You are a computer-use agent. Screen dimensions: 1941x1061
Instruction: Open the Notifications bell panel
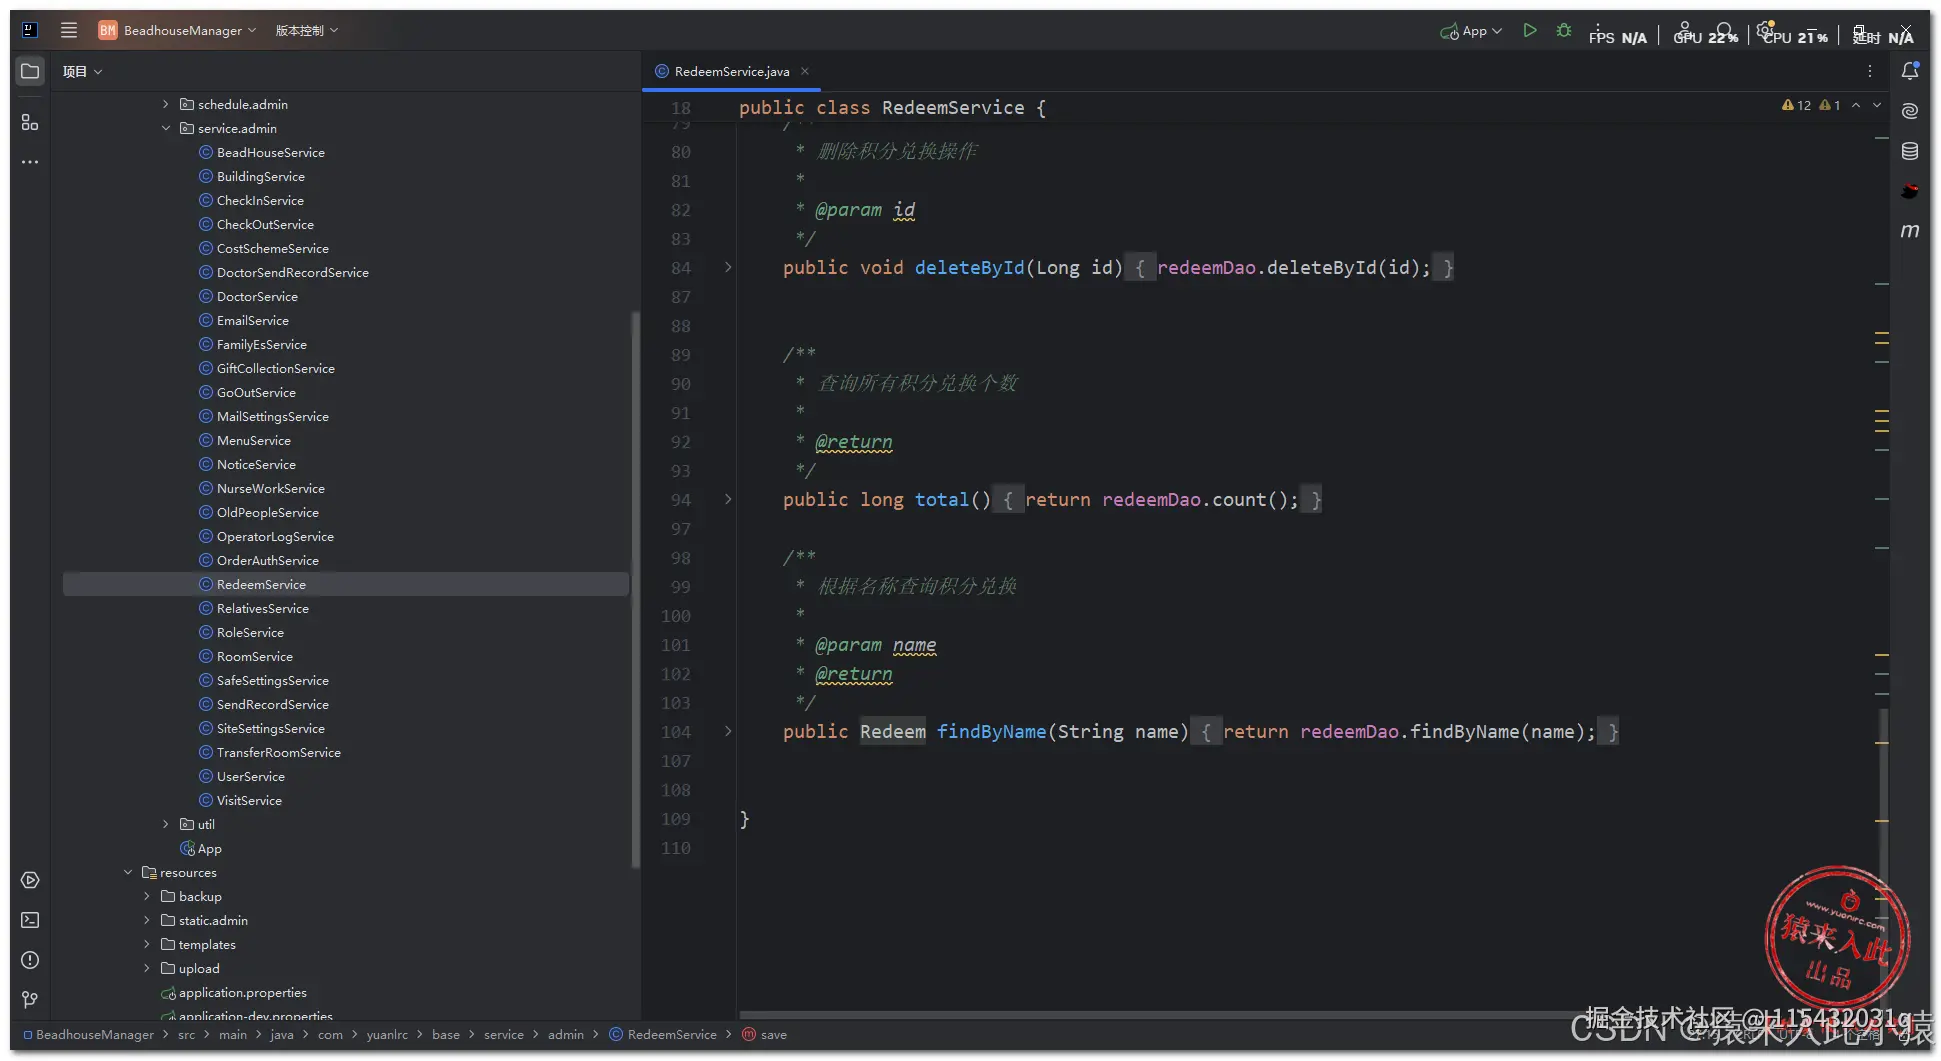1910,71
